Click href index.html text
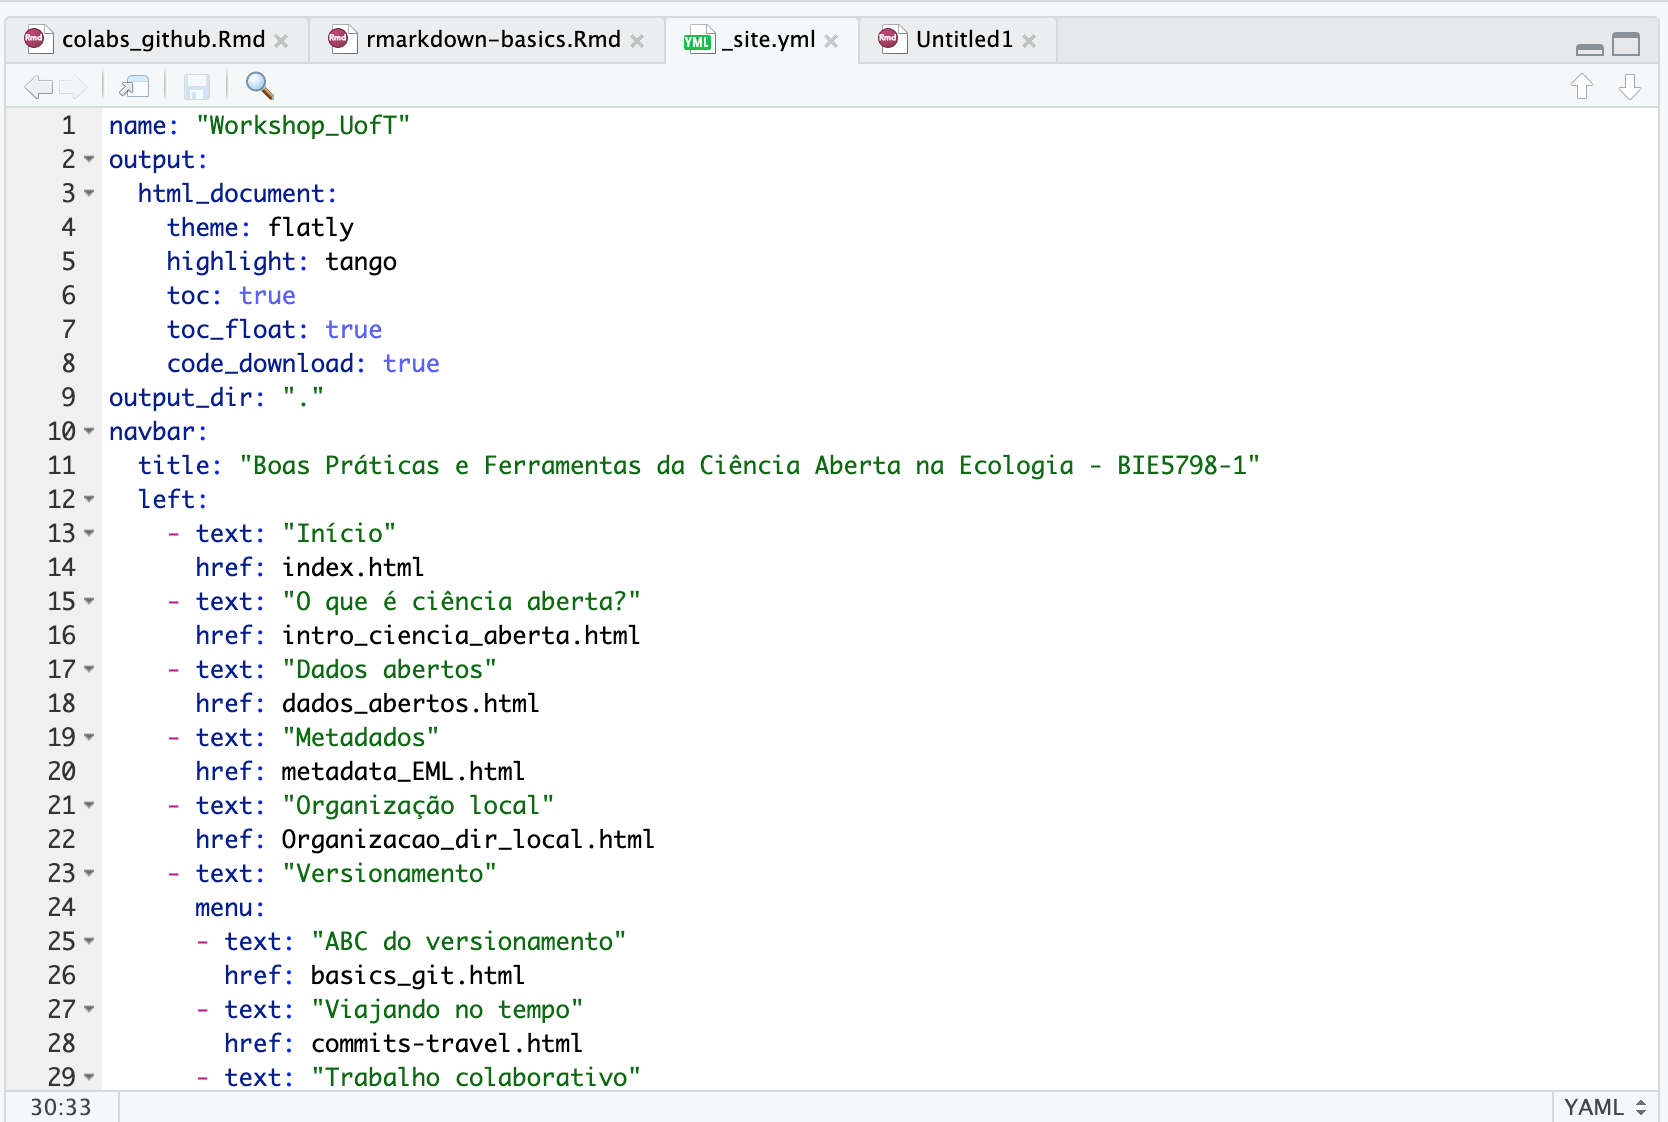 click(353, 568)
